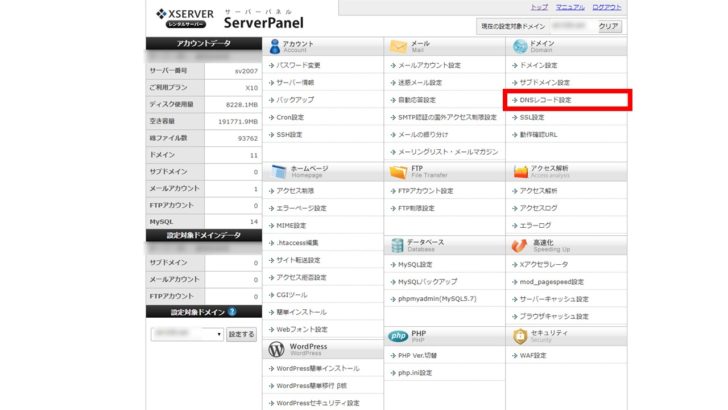Click the PHP logo icon
The height and width of the screenshot is (410, 728).
[397, 335]
